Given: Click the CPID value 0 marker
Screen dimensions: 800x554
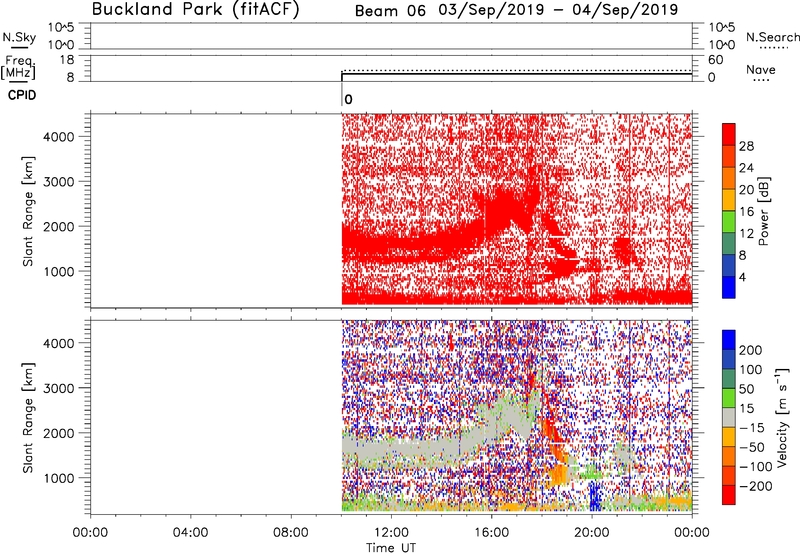Looking at the screenshot, I should (348, 99).
